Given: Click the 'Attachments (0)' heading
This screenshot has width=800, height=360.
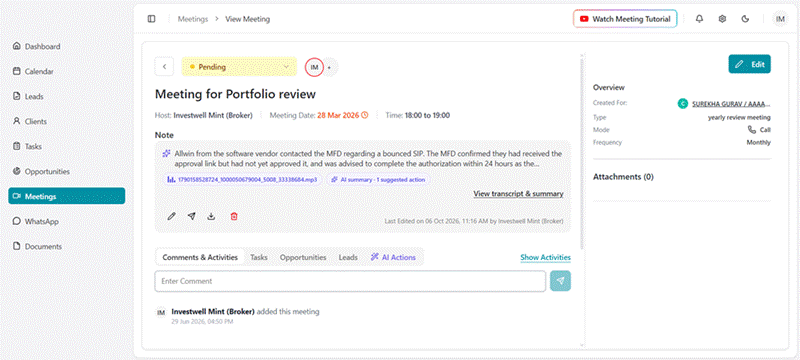Looking at the screenshot, I should 623,177.
